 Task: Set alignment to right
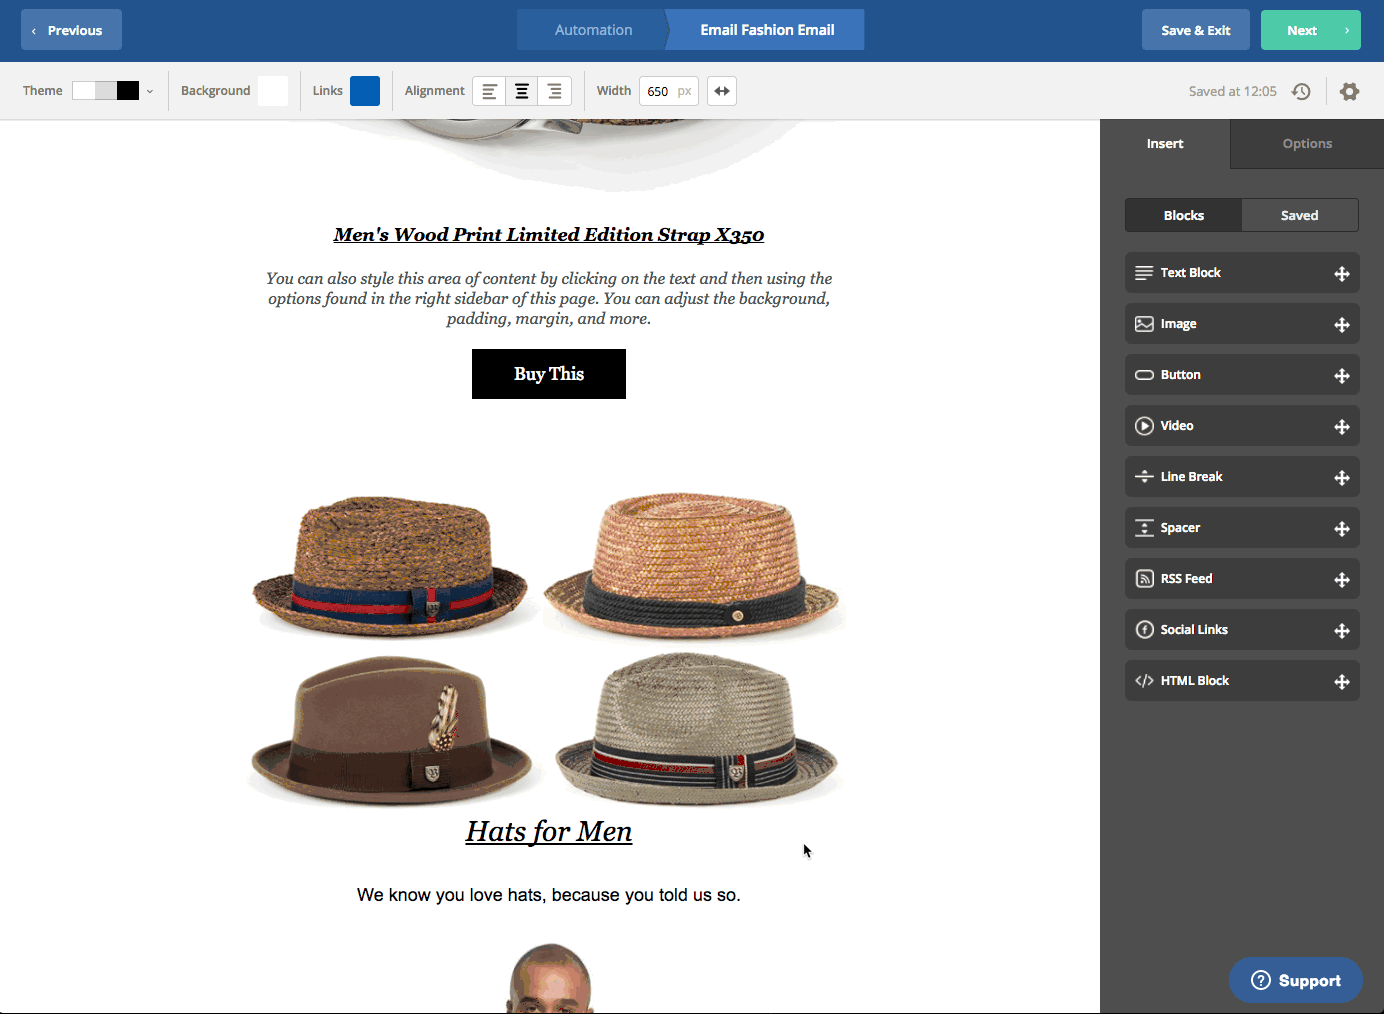[555, 91]
